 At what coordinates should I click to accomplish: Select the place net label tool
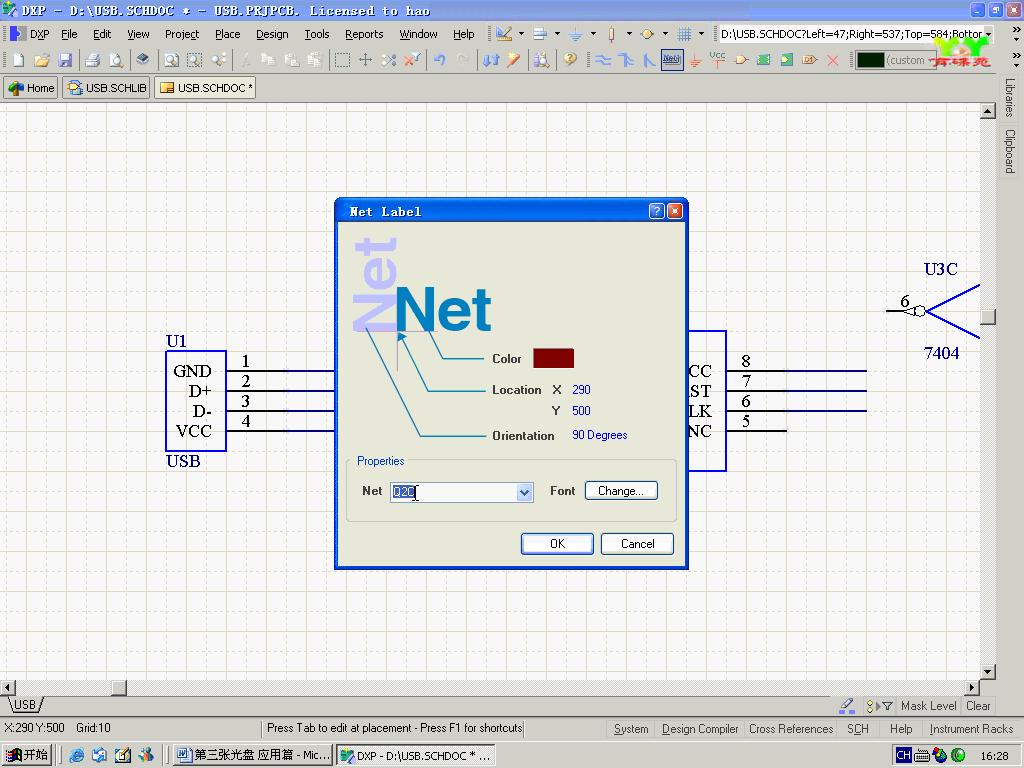pyautogui.click(x=672, y=60)
